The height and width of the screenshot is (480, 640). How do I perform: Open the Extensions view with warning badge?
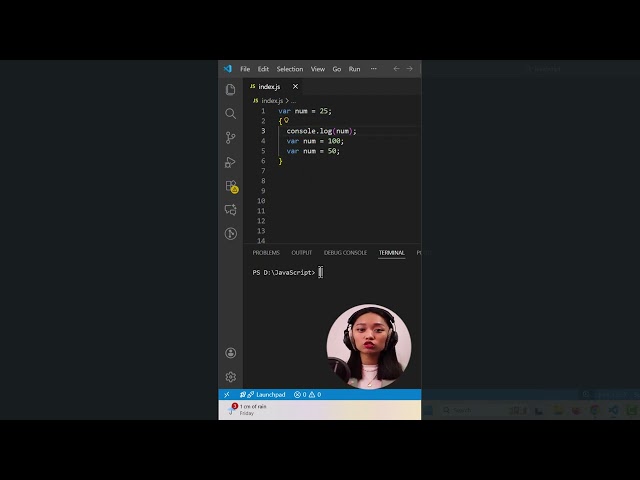[231, 187]
